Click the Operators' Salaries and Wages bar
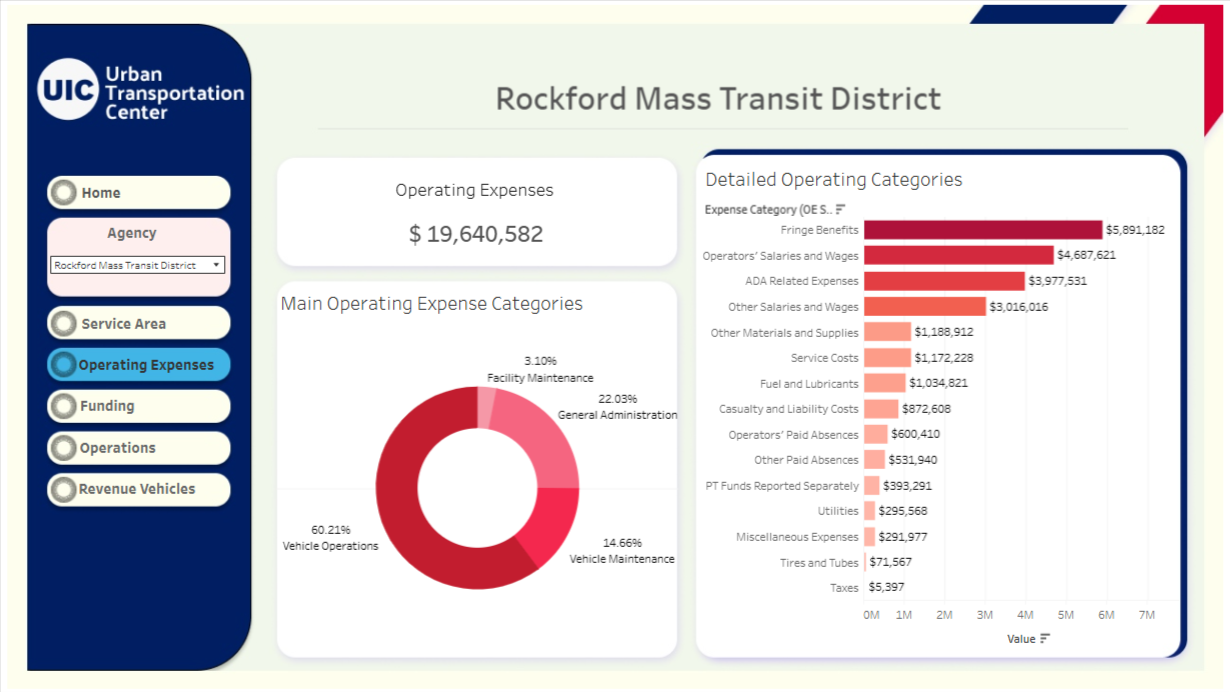 click(958, 256)
